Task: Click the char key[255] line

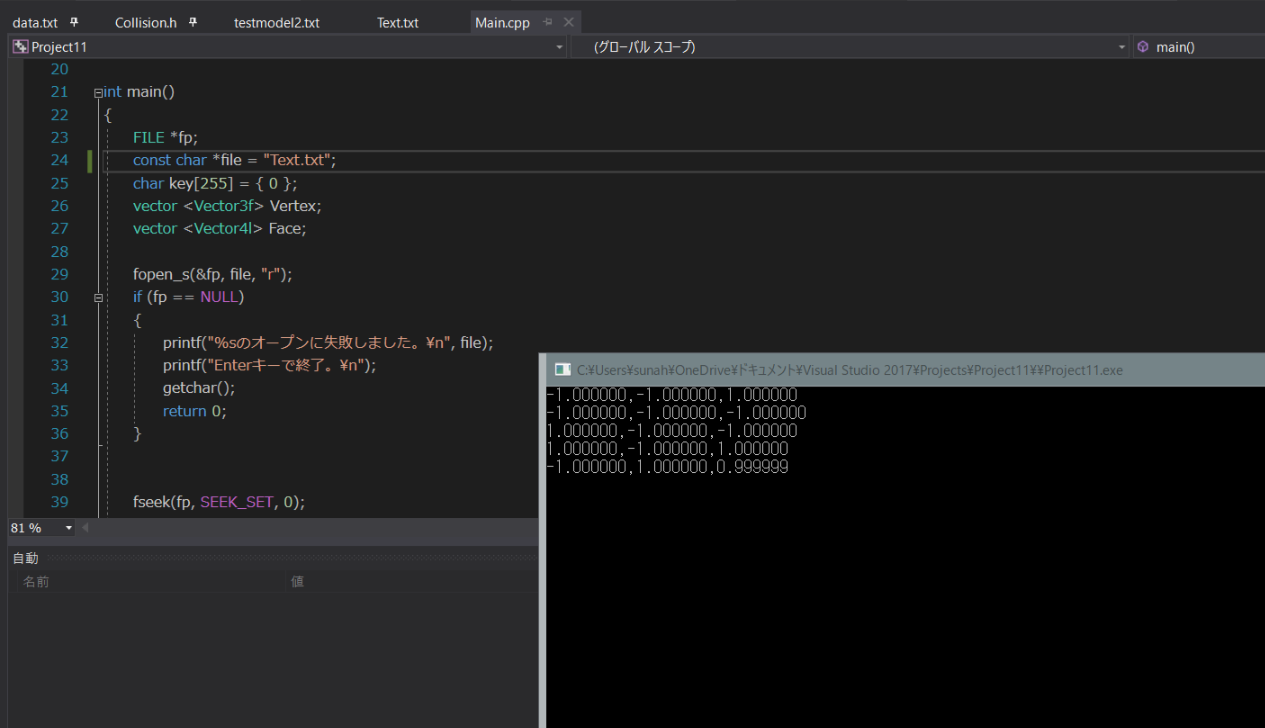Action: (215, 183)
